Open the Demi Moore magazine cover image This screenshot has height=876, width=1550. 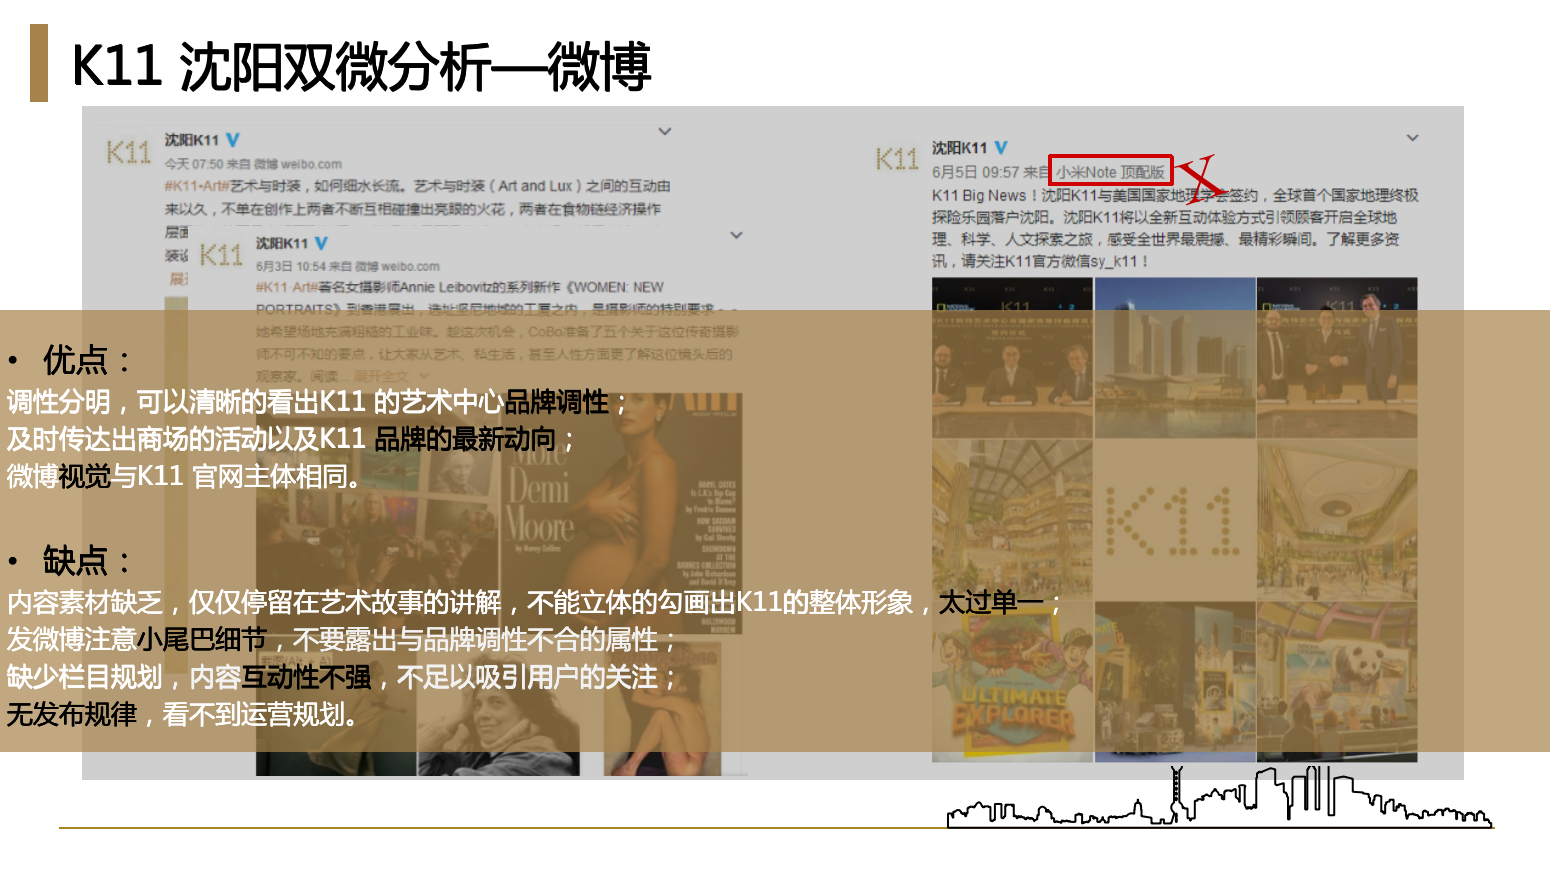point(620,514)
